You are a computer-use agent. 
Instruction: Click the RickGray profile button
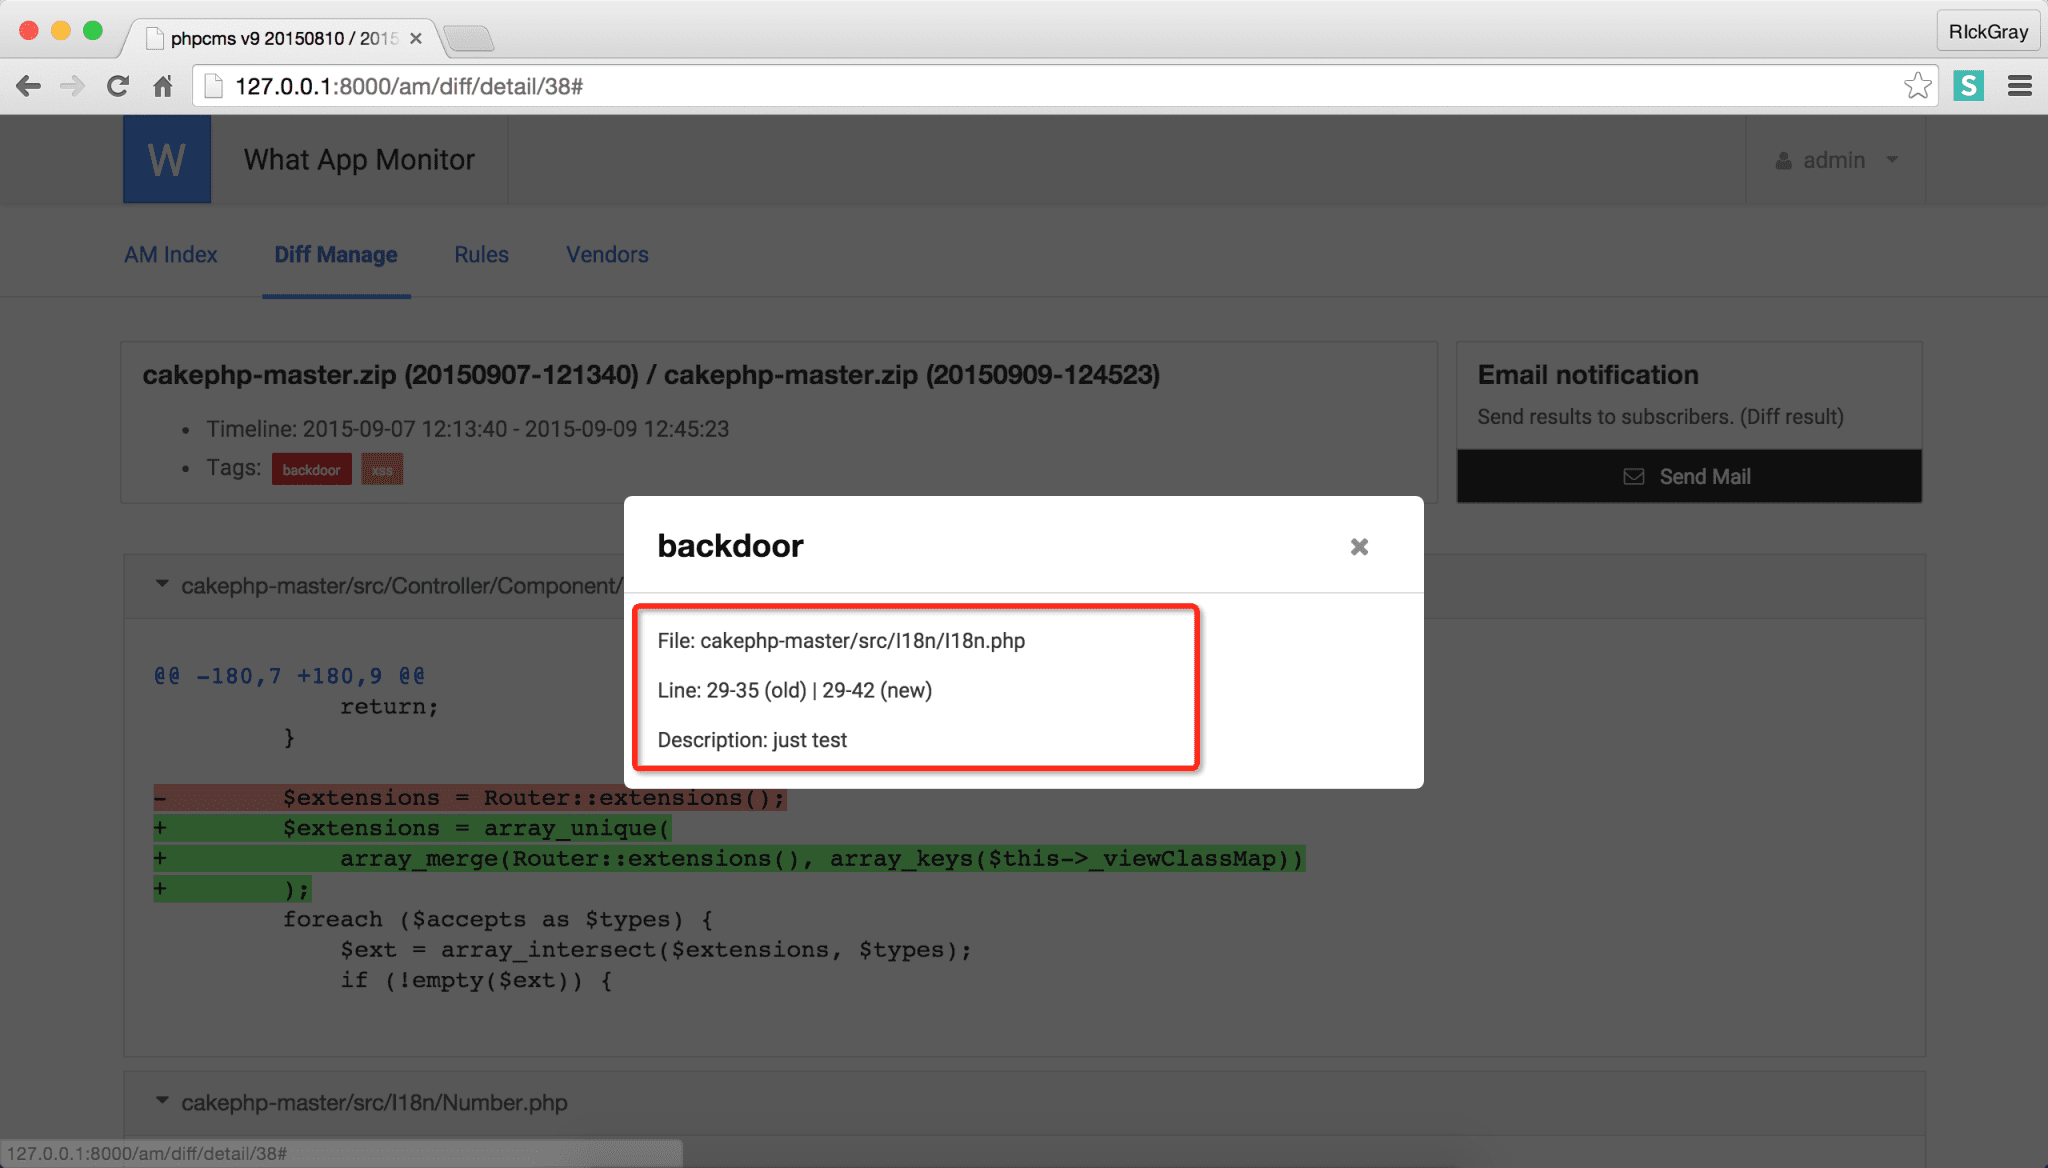[1988, 31]
